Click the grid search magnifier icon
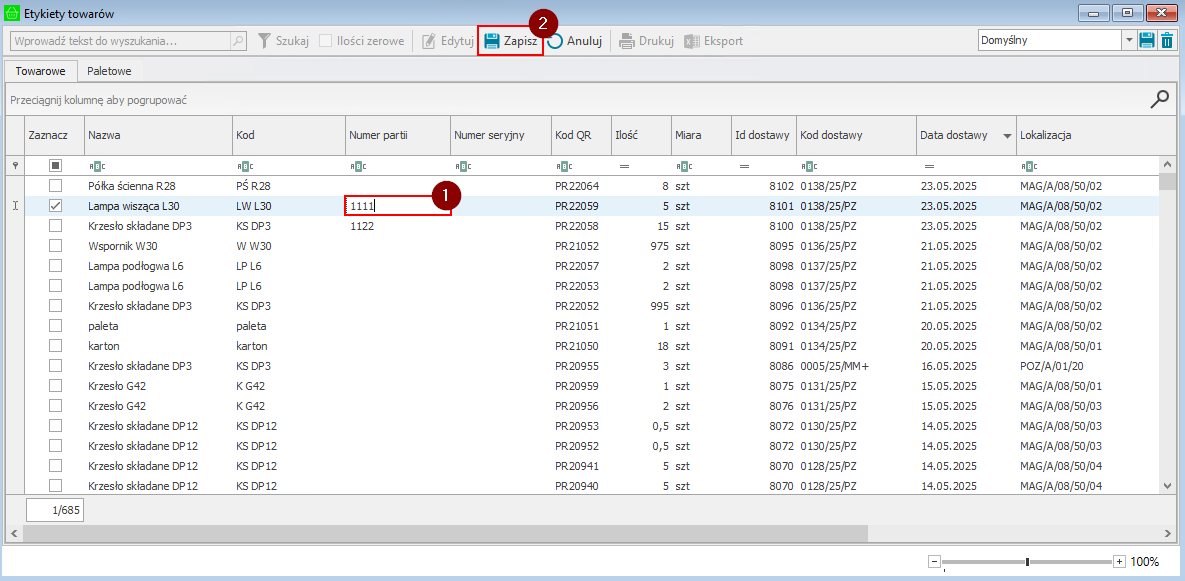Screen dimensions: 1185x581 tap(1160, 99)
